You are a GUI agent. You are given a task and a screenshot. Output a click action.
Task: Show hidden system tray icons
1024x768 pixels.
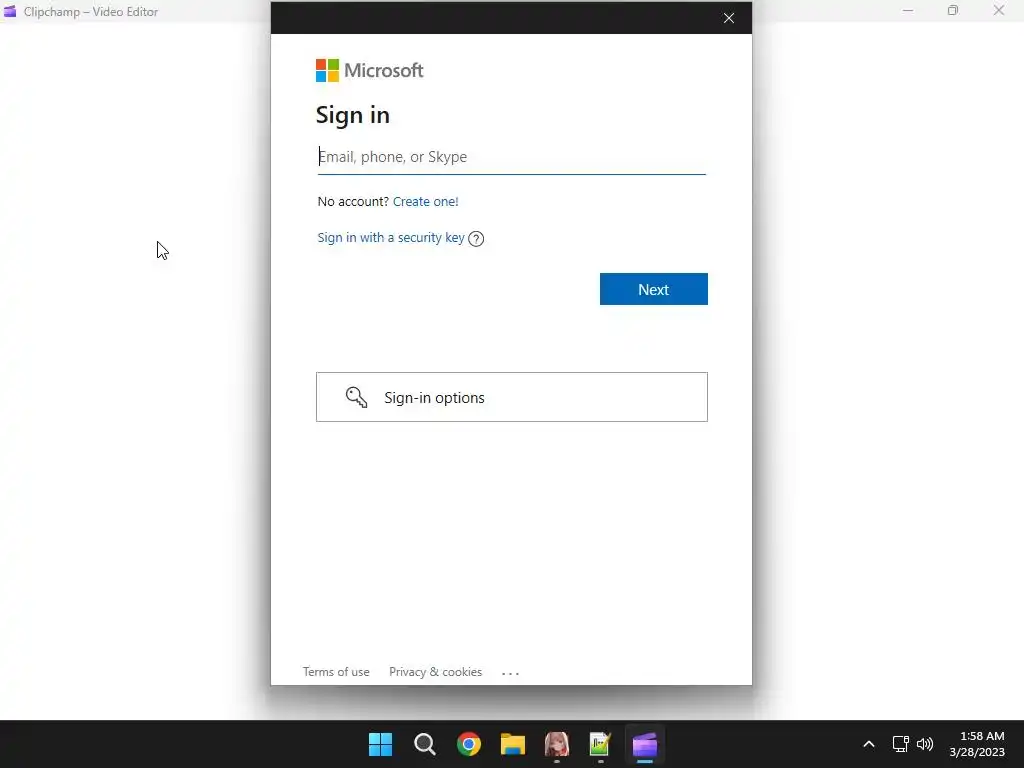point(869,744)
